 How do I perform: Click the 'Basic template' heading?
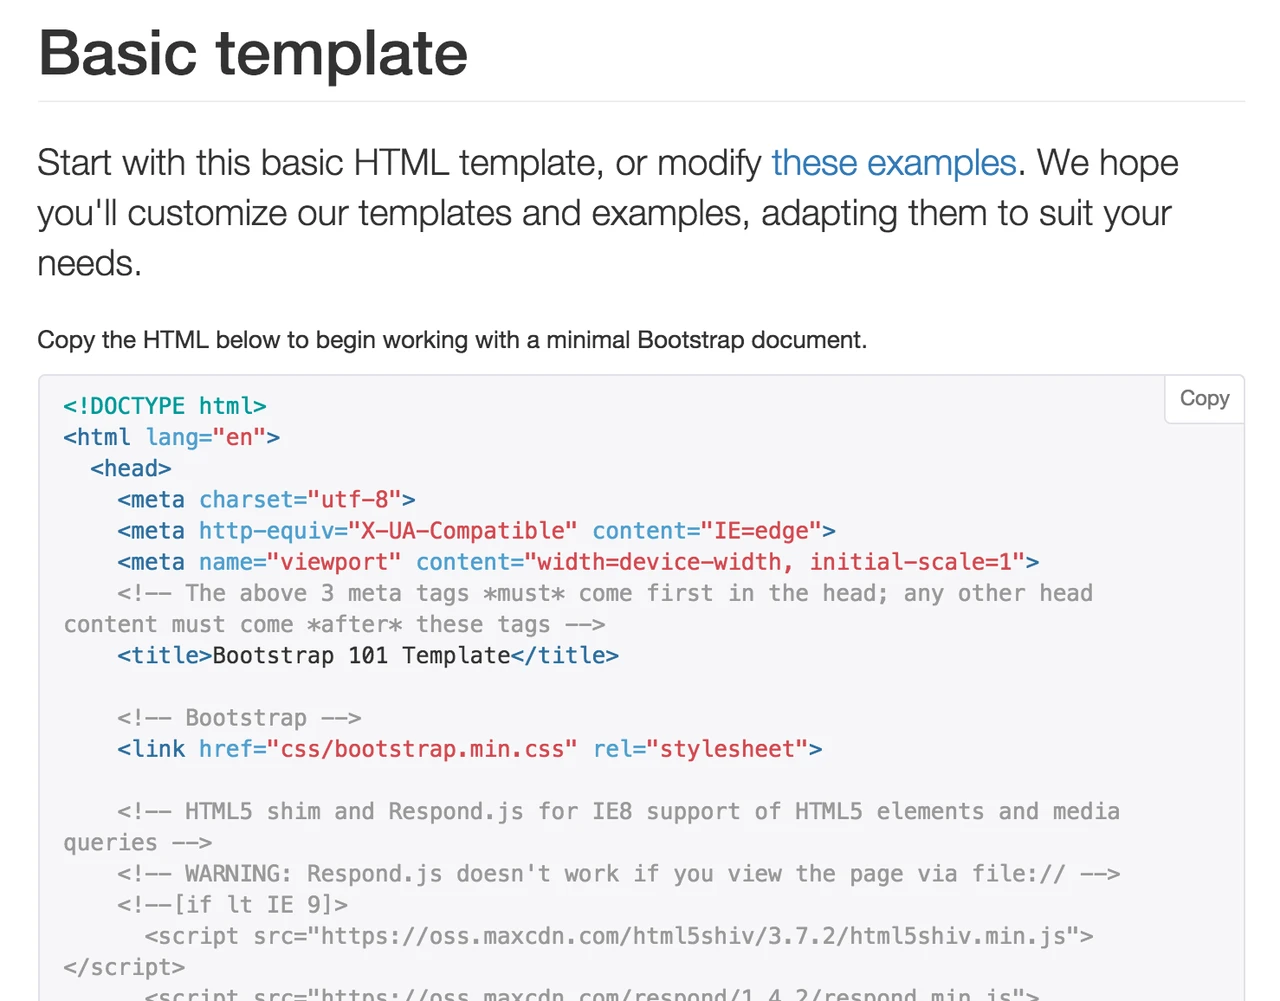pyautogui.click(x=253, y=53)
